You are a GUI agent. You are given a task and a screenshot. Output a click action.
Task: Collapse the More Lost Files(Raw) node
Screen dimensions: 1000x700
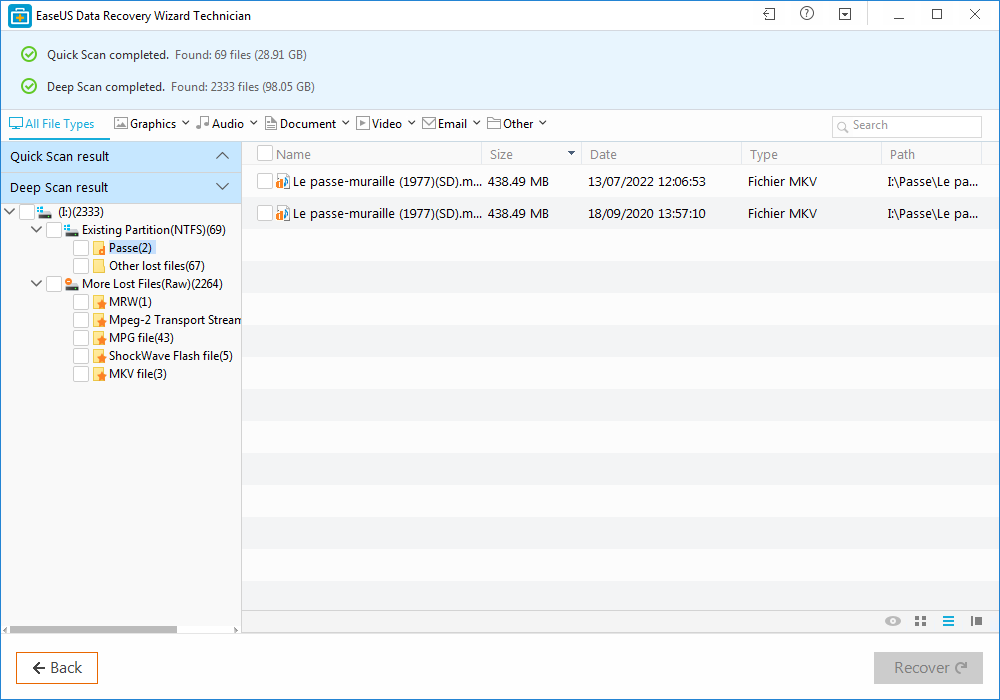tap(37, 283)
